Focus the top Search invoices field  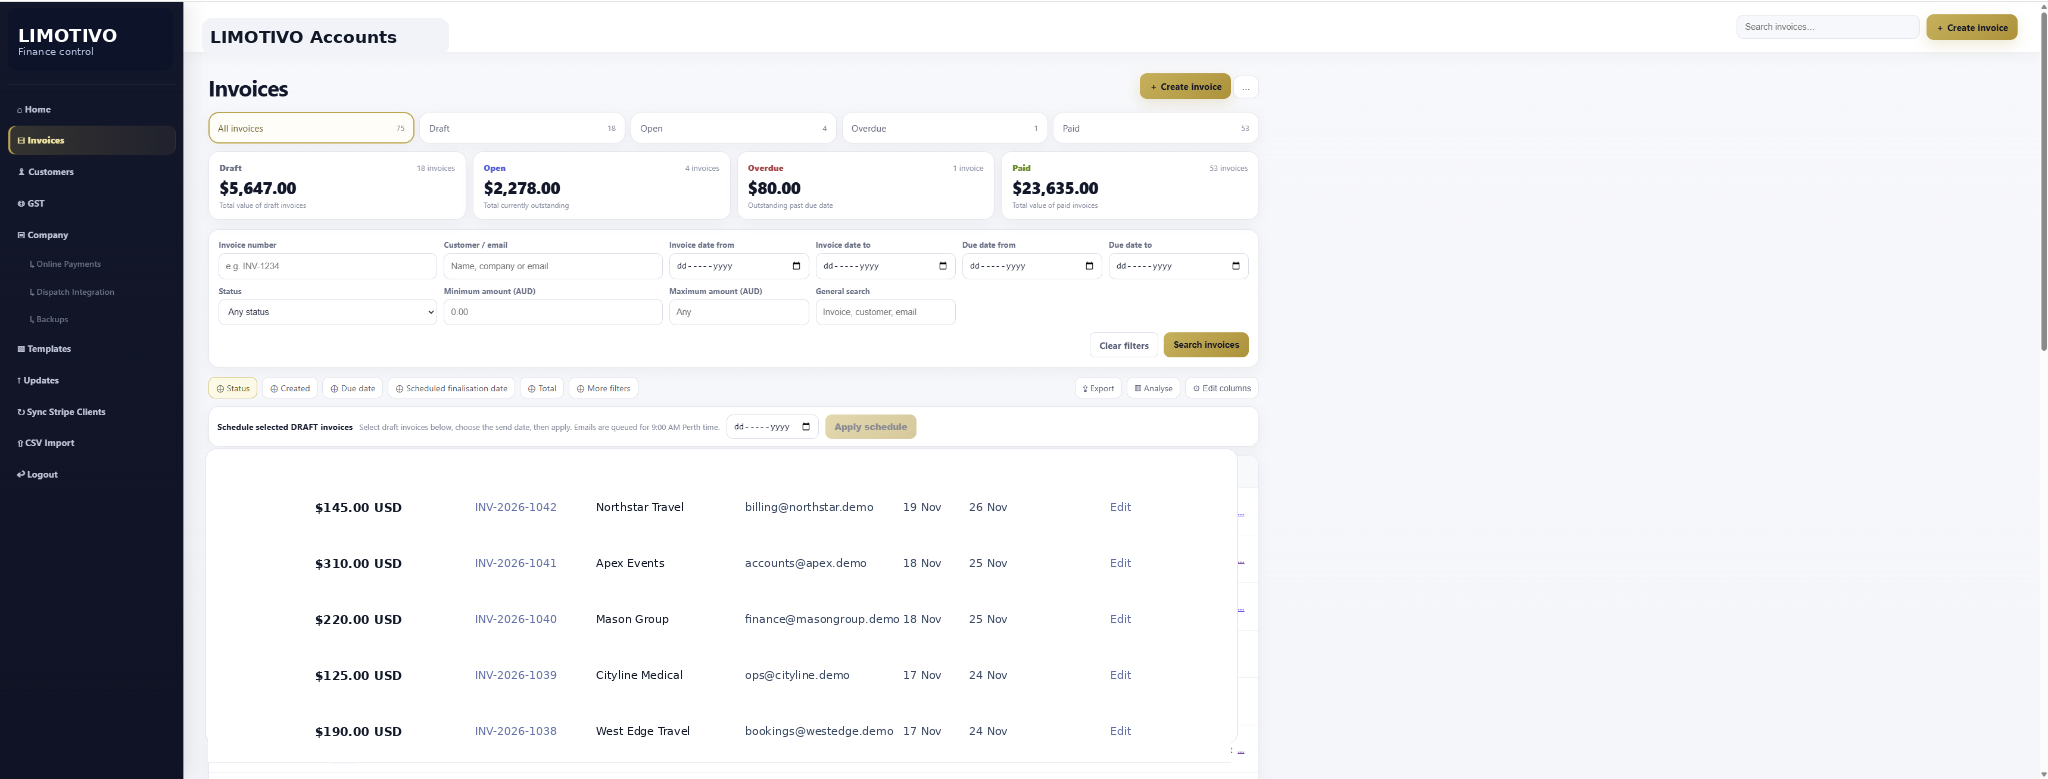click(1828, 27)
